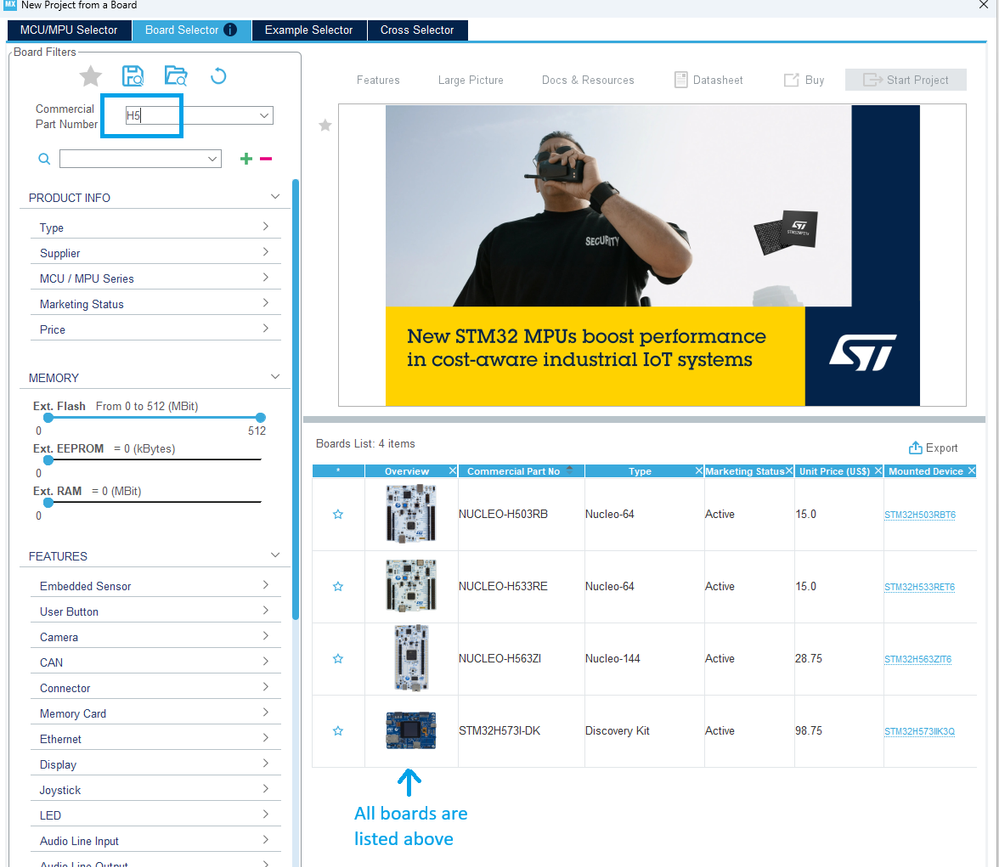Favorite the STM32H573I-DK board star
This screenshot has height=867, width=999.
[x=338, y=731]
